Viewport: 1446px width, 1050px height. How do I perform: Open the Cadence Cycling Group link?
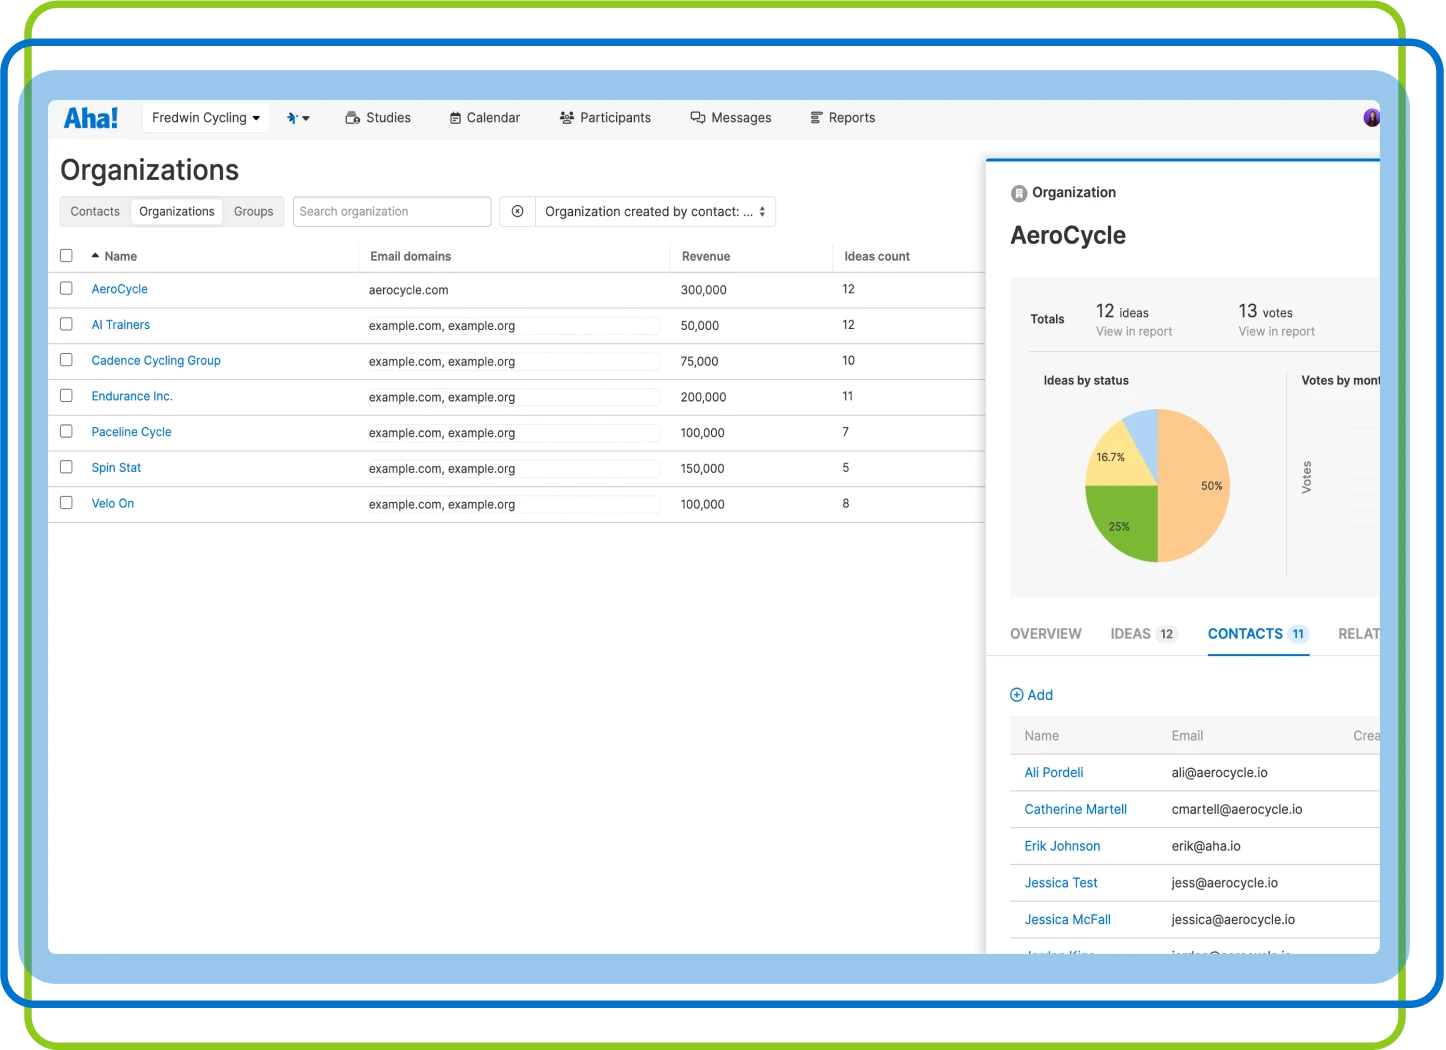(156, 361)
